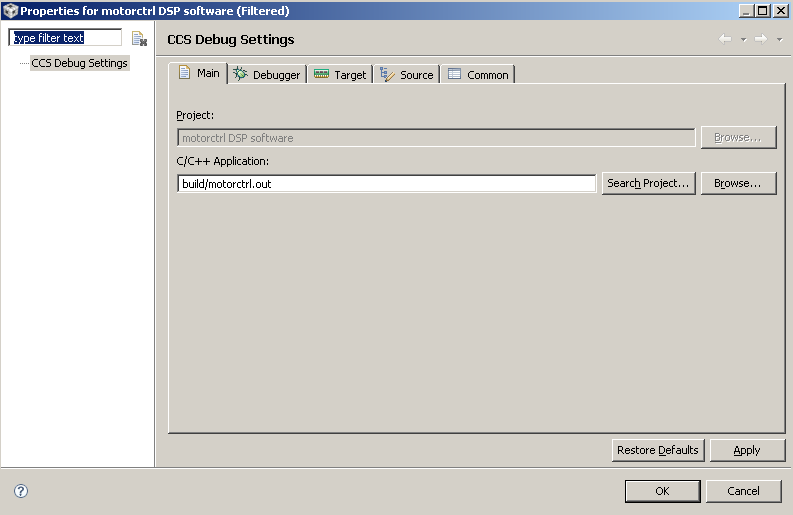Click Browse next to C/C++ Application

738,183
